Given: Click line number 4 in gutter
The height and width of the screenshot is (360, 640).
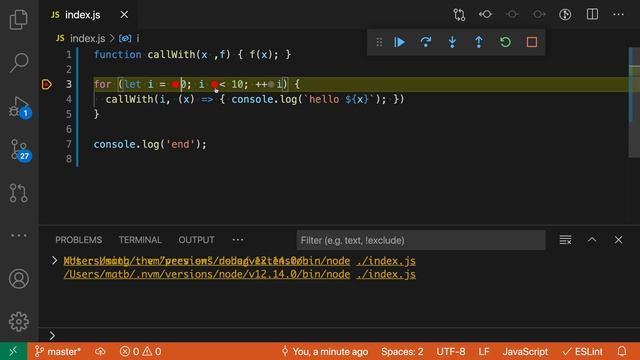Looking at the screenshot, I should click(69, 99).
